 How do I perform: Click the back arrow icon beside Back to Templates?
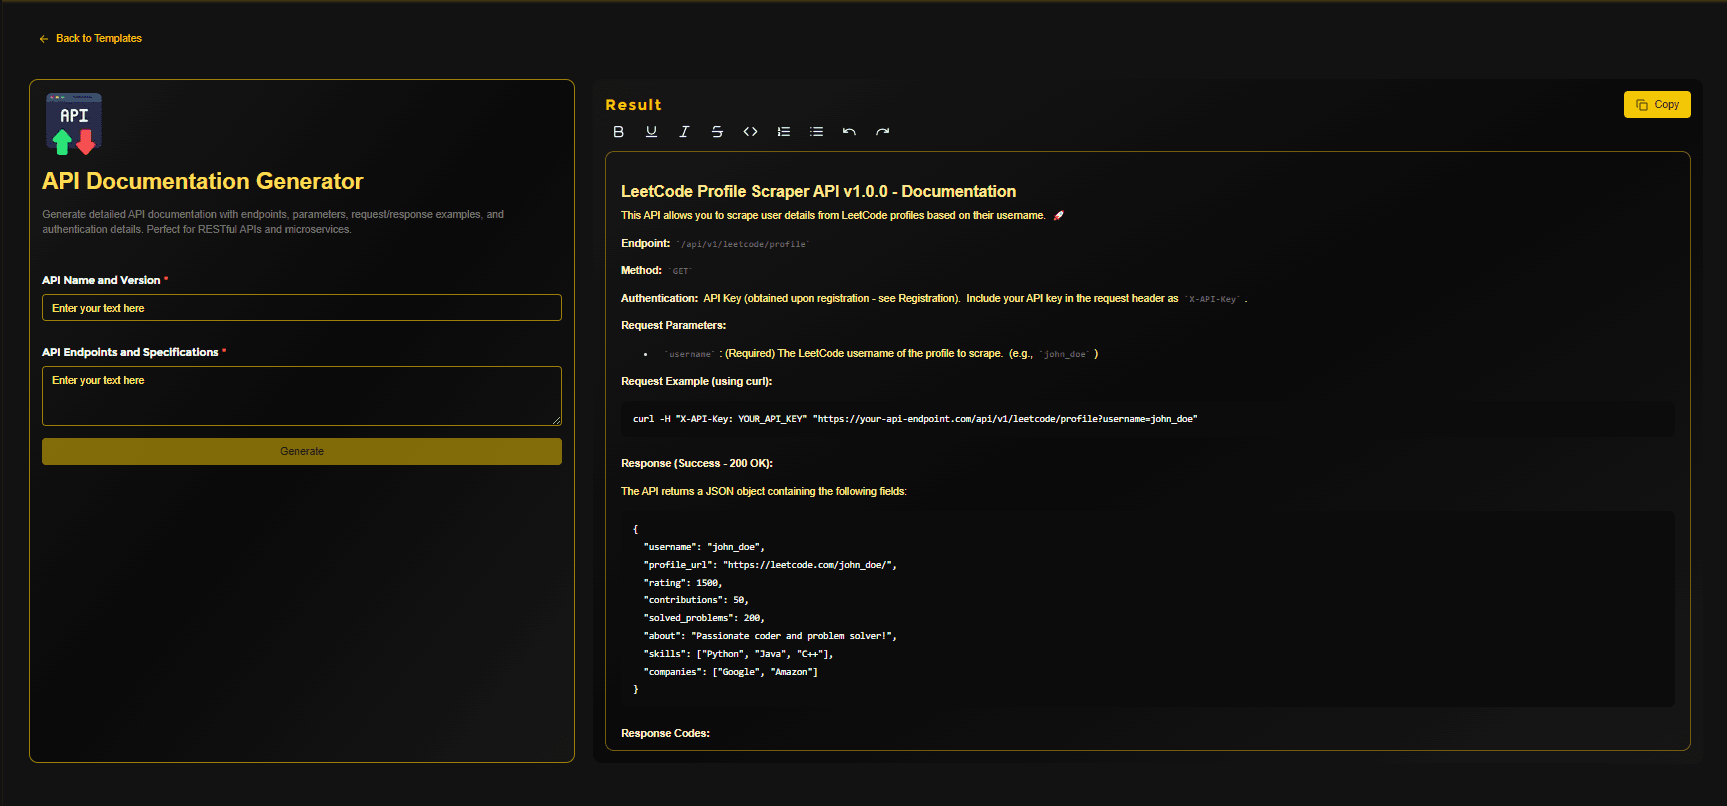(x=44, y=39)
